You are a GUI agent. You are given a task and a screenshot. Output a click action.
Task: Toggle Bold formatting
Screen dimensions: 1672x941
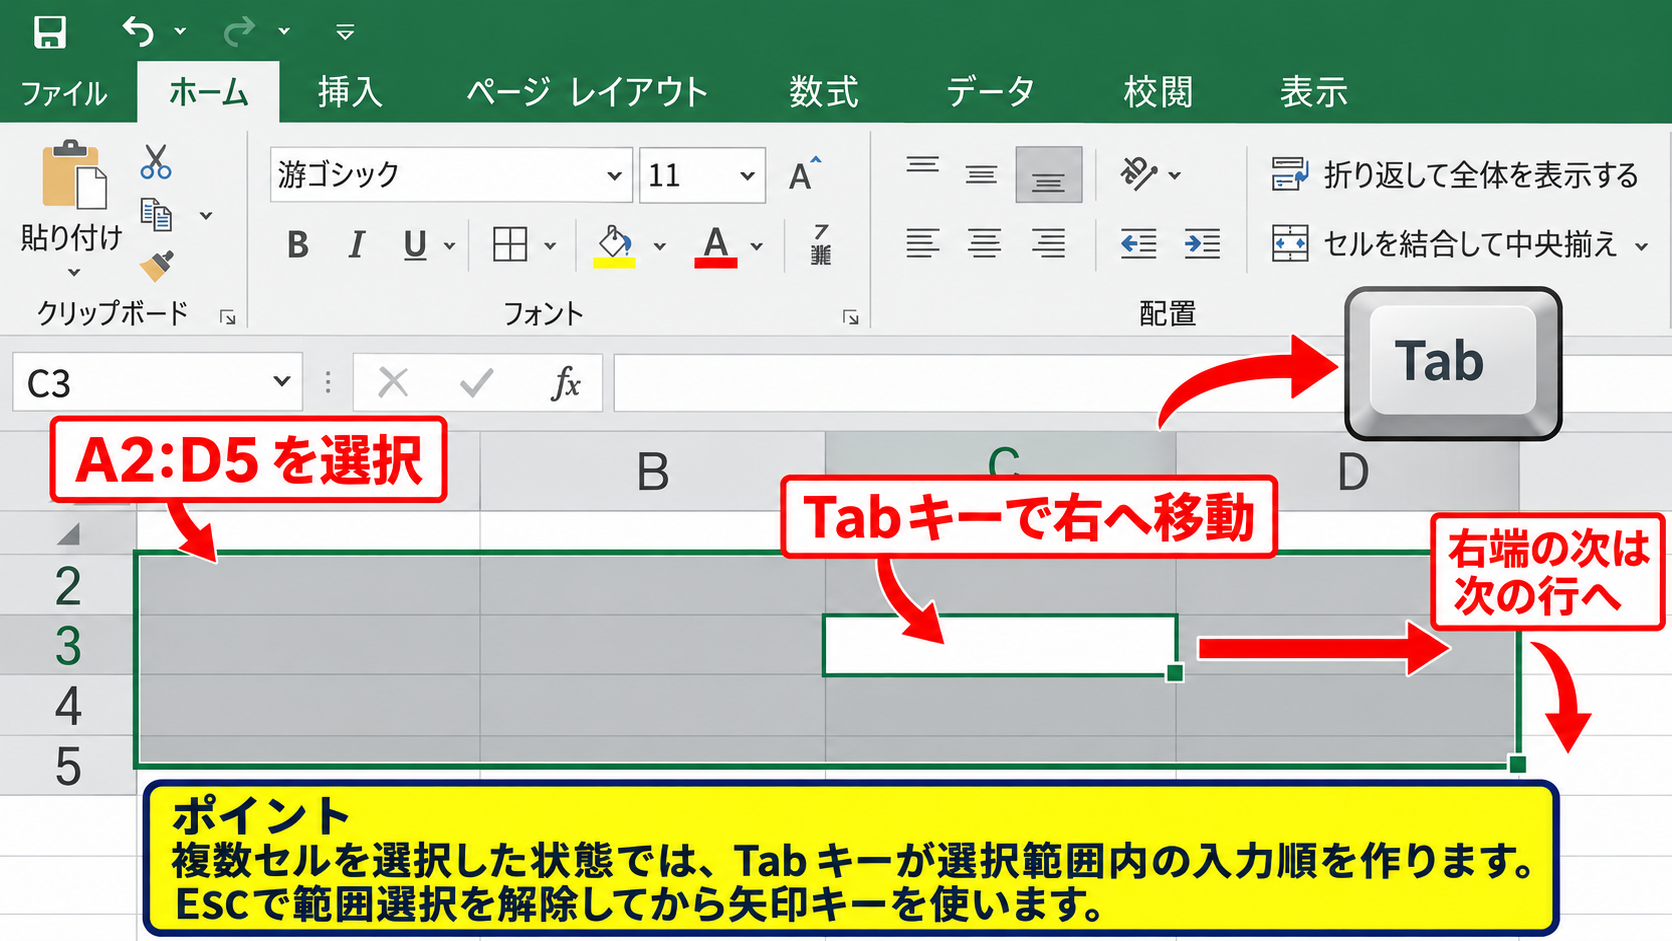click(x=297, y=245)
